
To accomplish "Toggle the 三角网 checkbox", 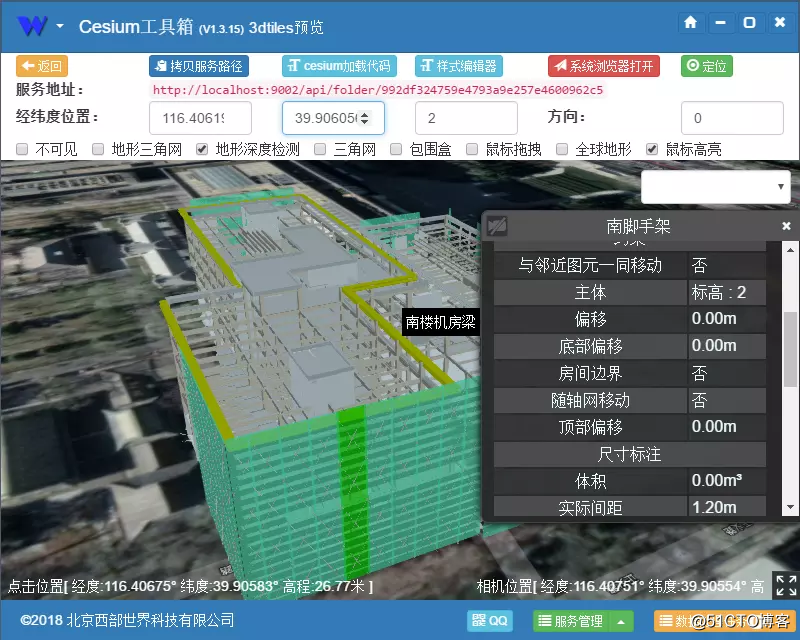I will (320, 149).
